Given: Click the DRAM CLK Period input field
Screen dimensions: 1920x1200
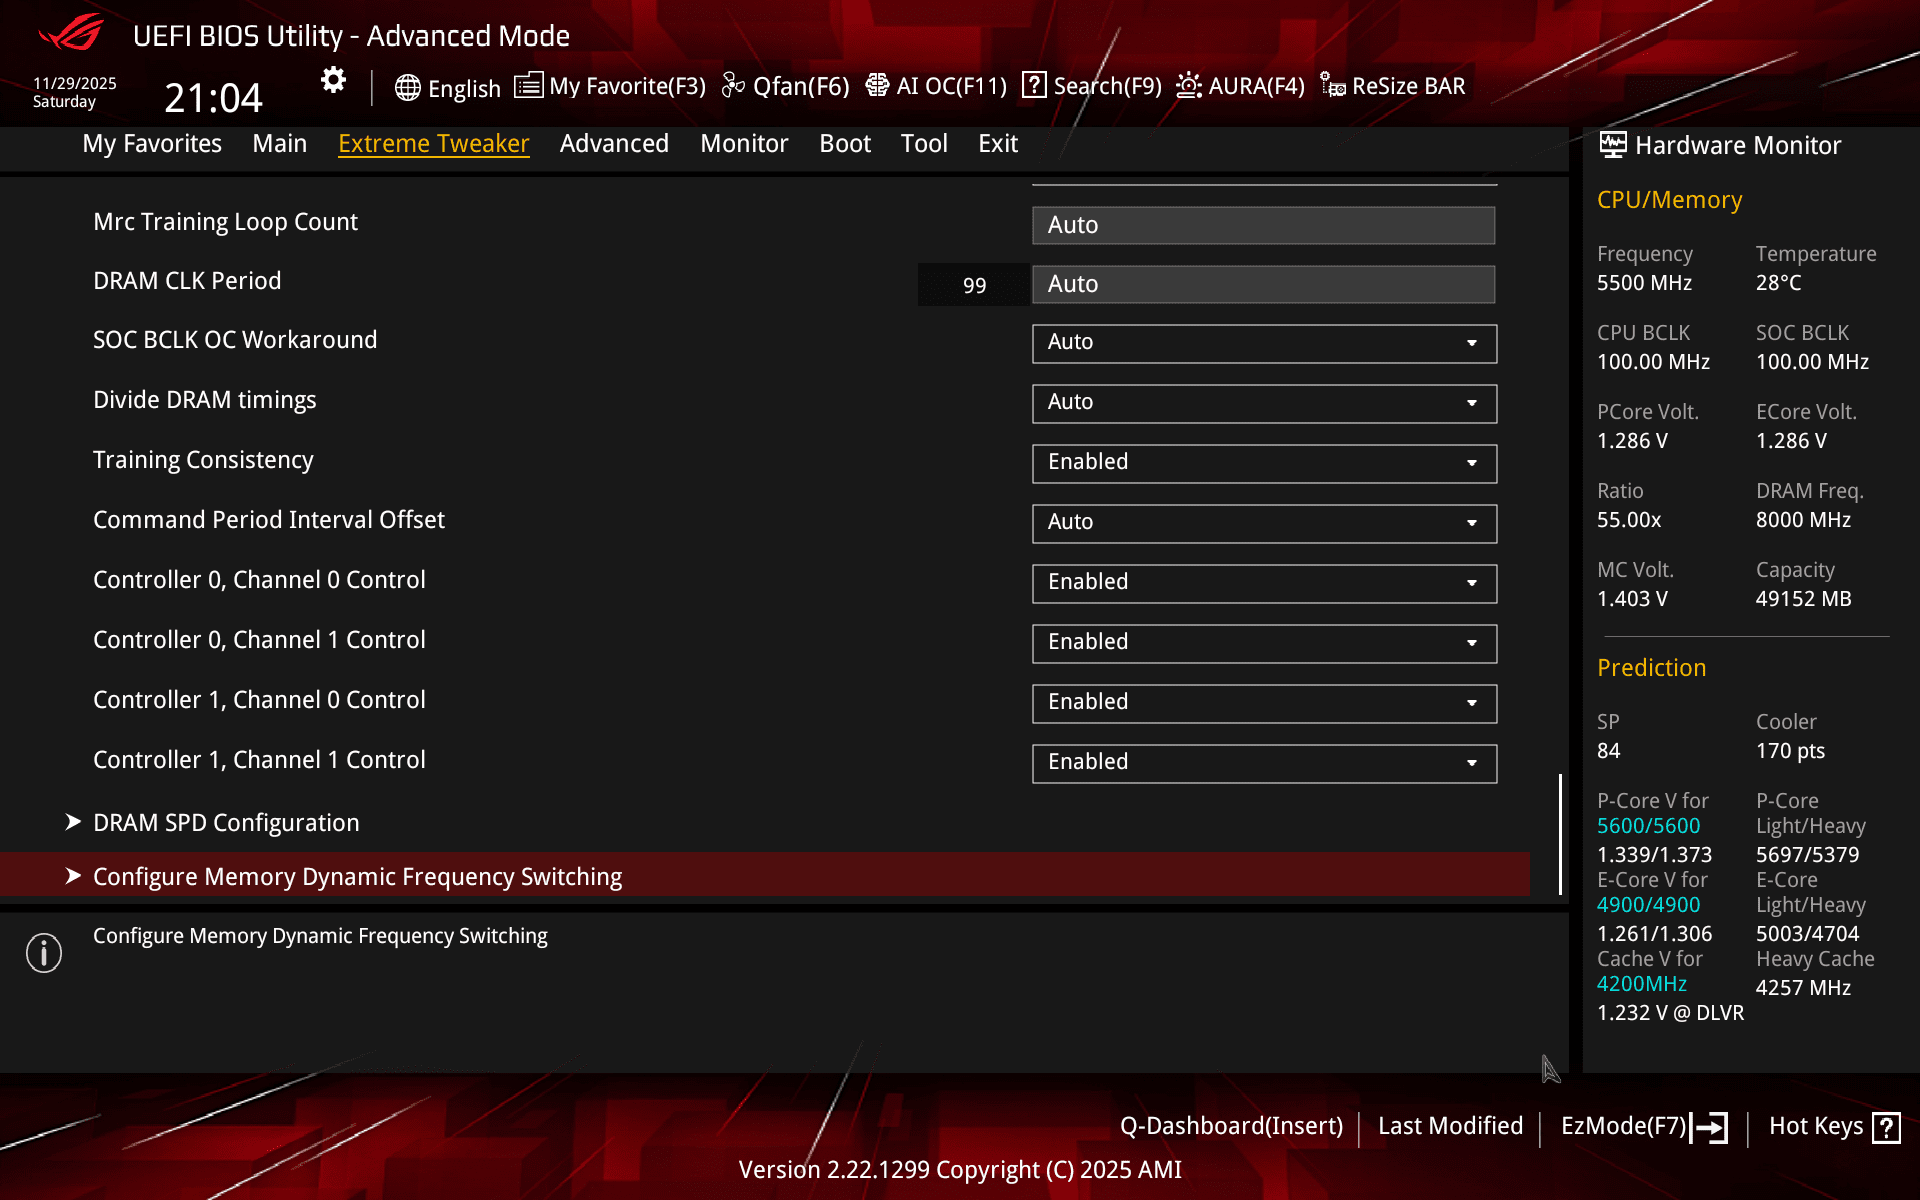Looking at the screenshot, I should pyautogui.click(x=1264, y=284).
